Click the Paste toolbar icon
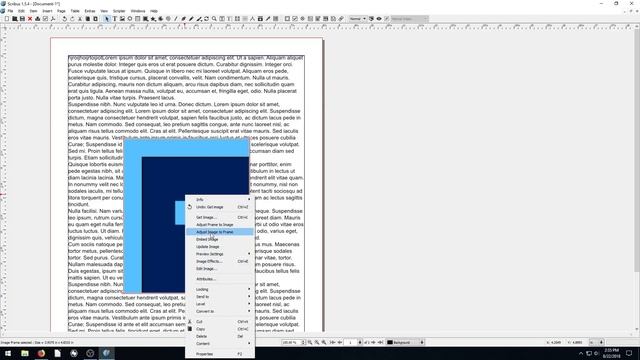 95,19
